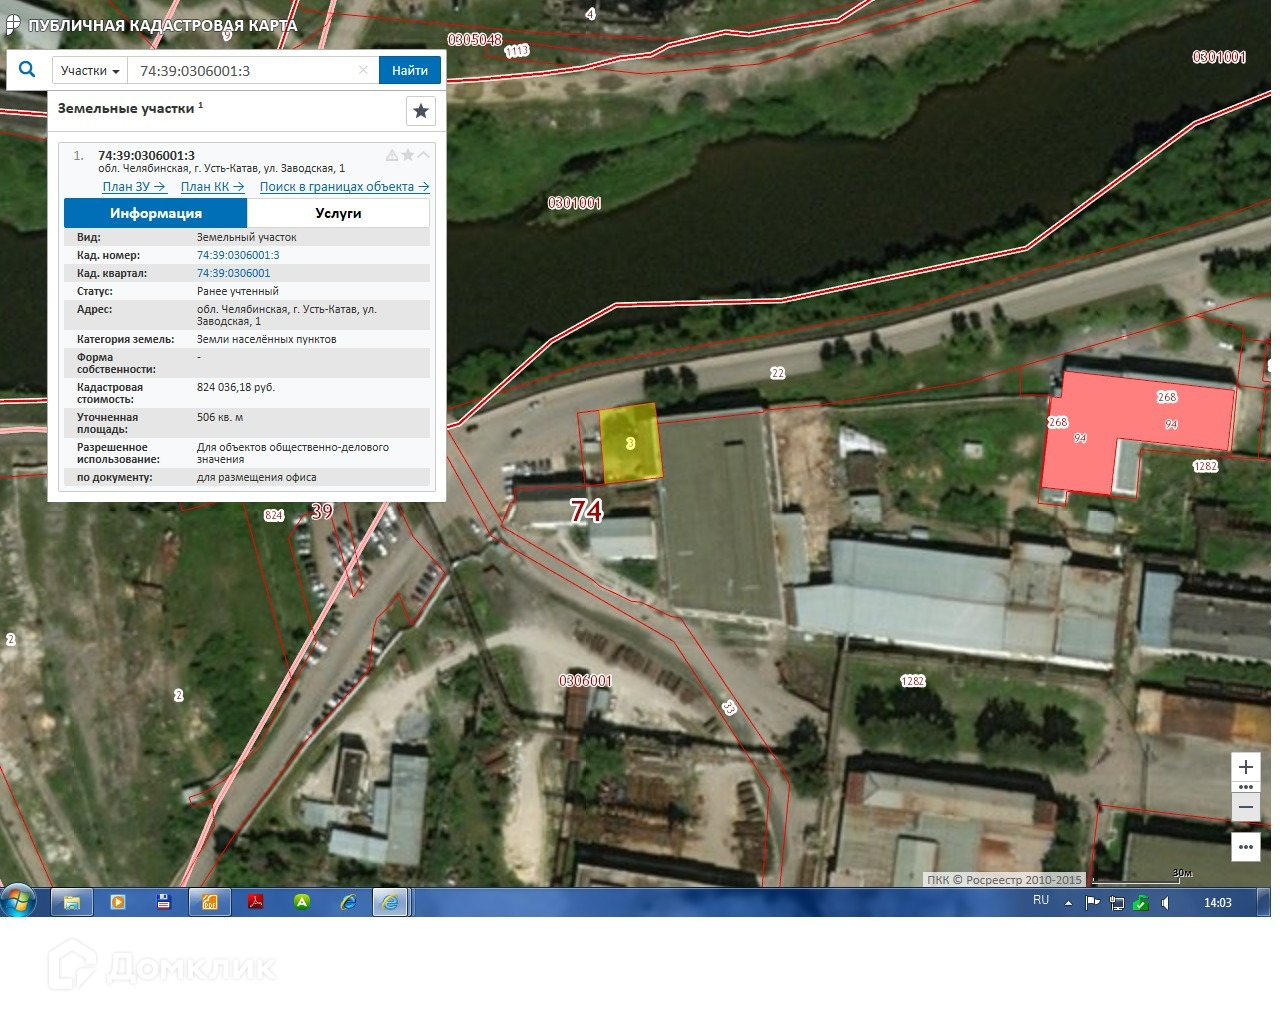This screenshot has width=1280, height=1024.
Task: Open the network tray icon
Action: click(x=1116, y=903)
